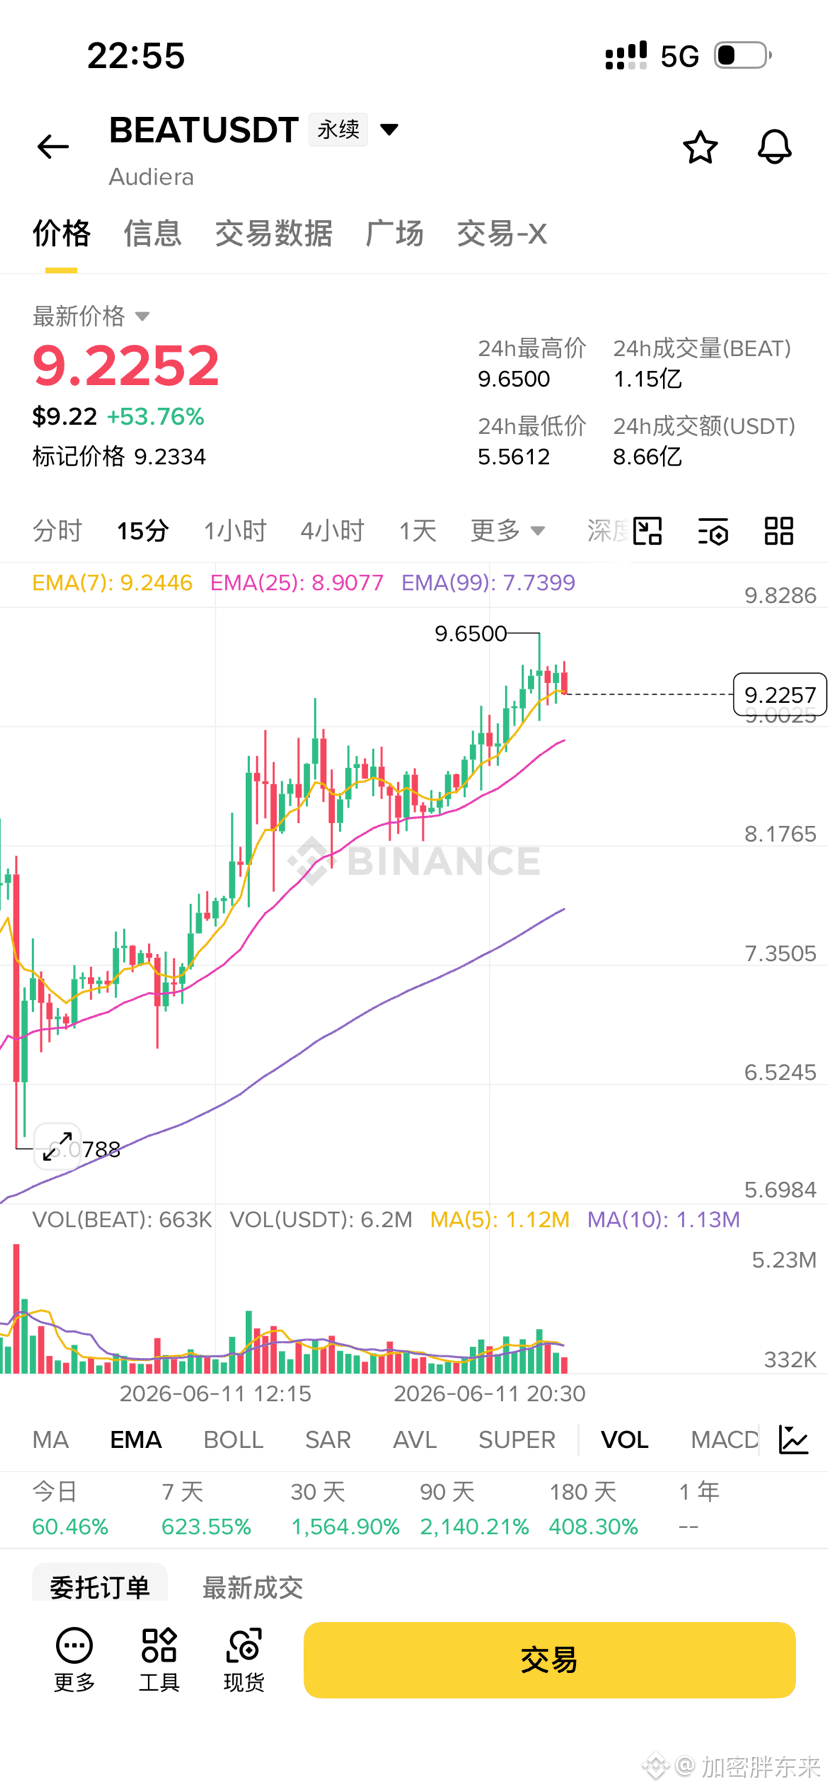Select 1小时 timeframe
828x1792 pixels.
235,531
